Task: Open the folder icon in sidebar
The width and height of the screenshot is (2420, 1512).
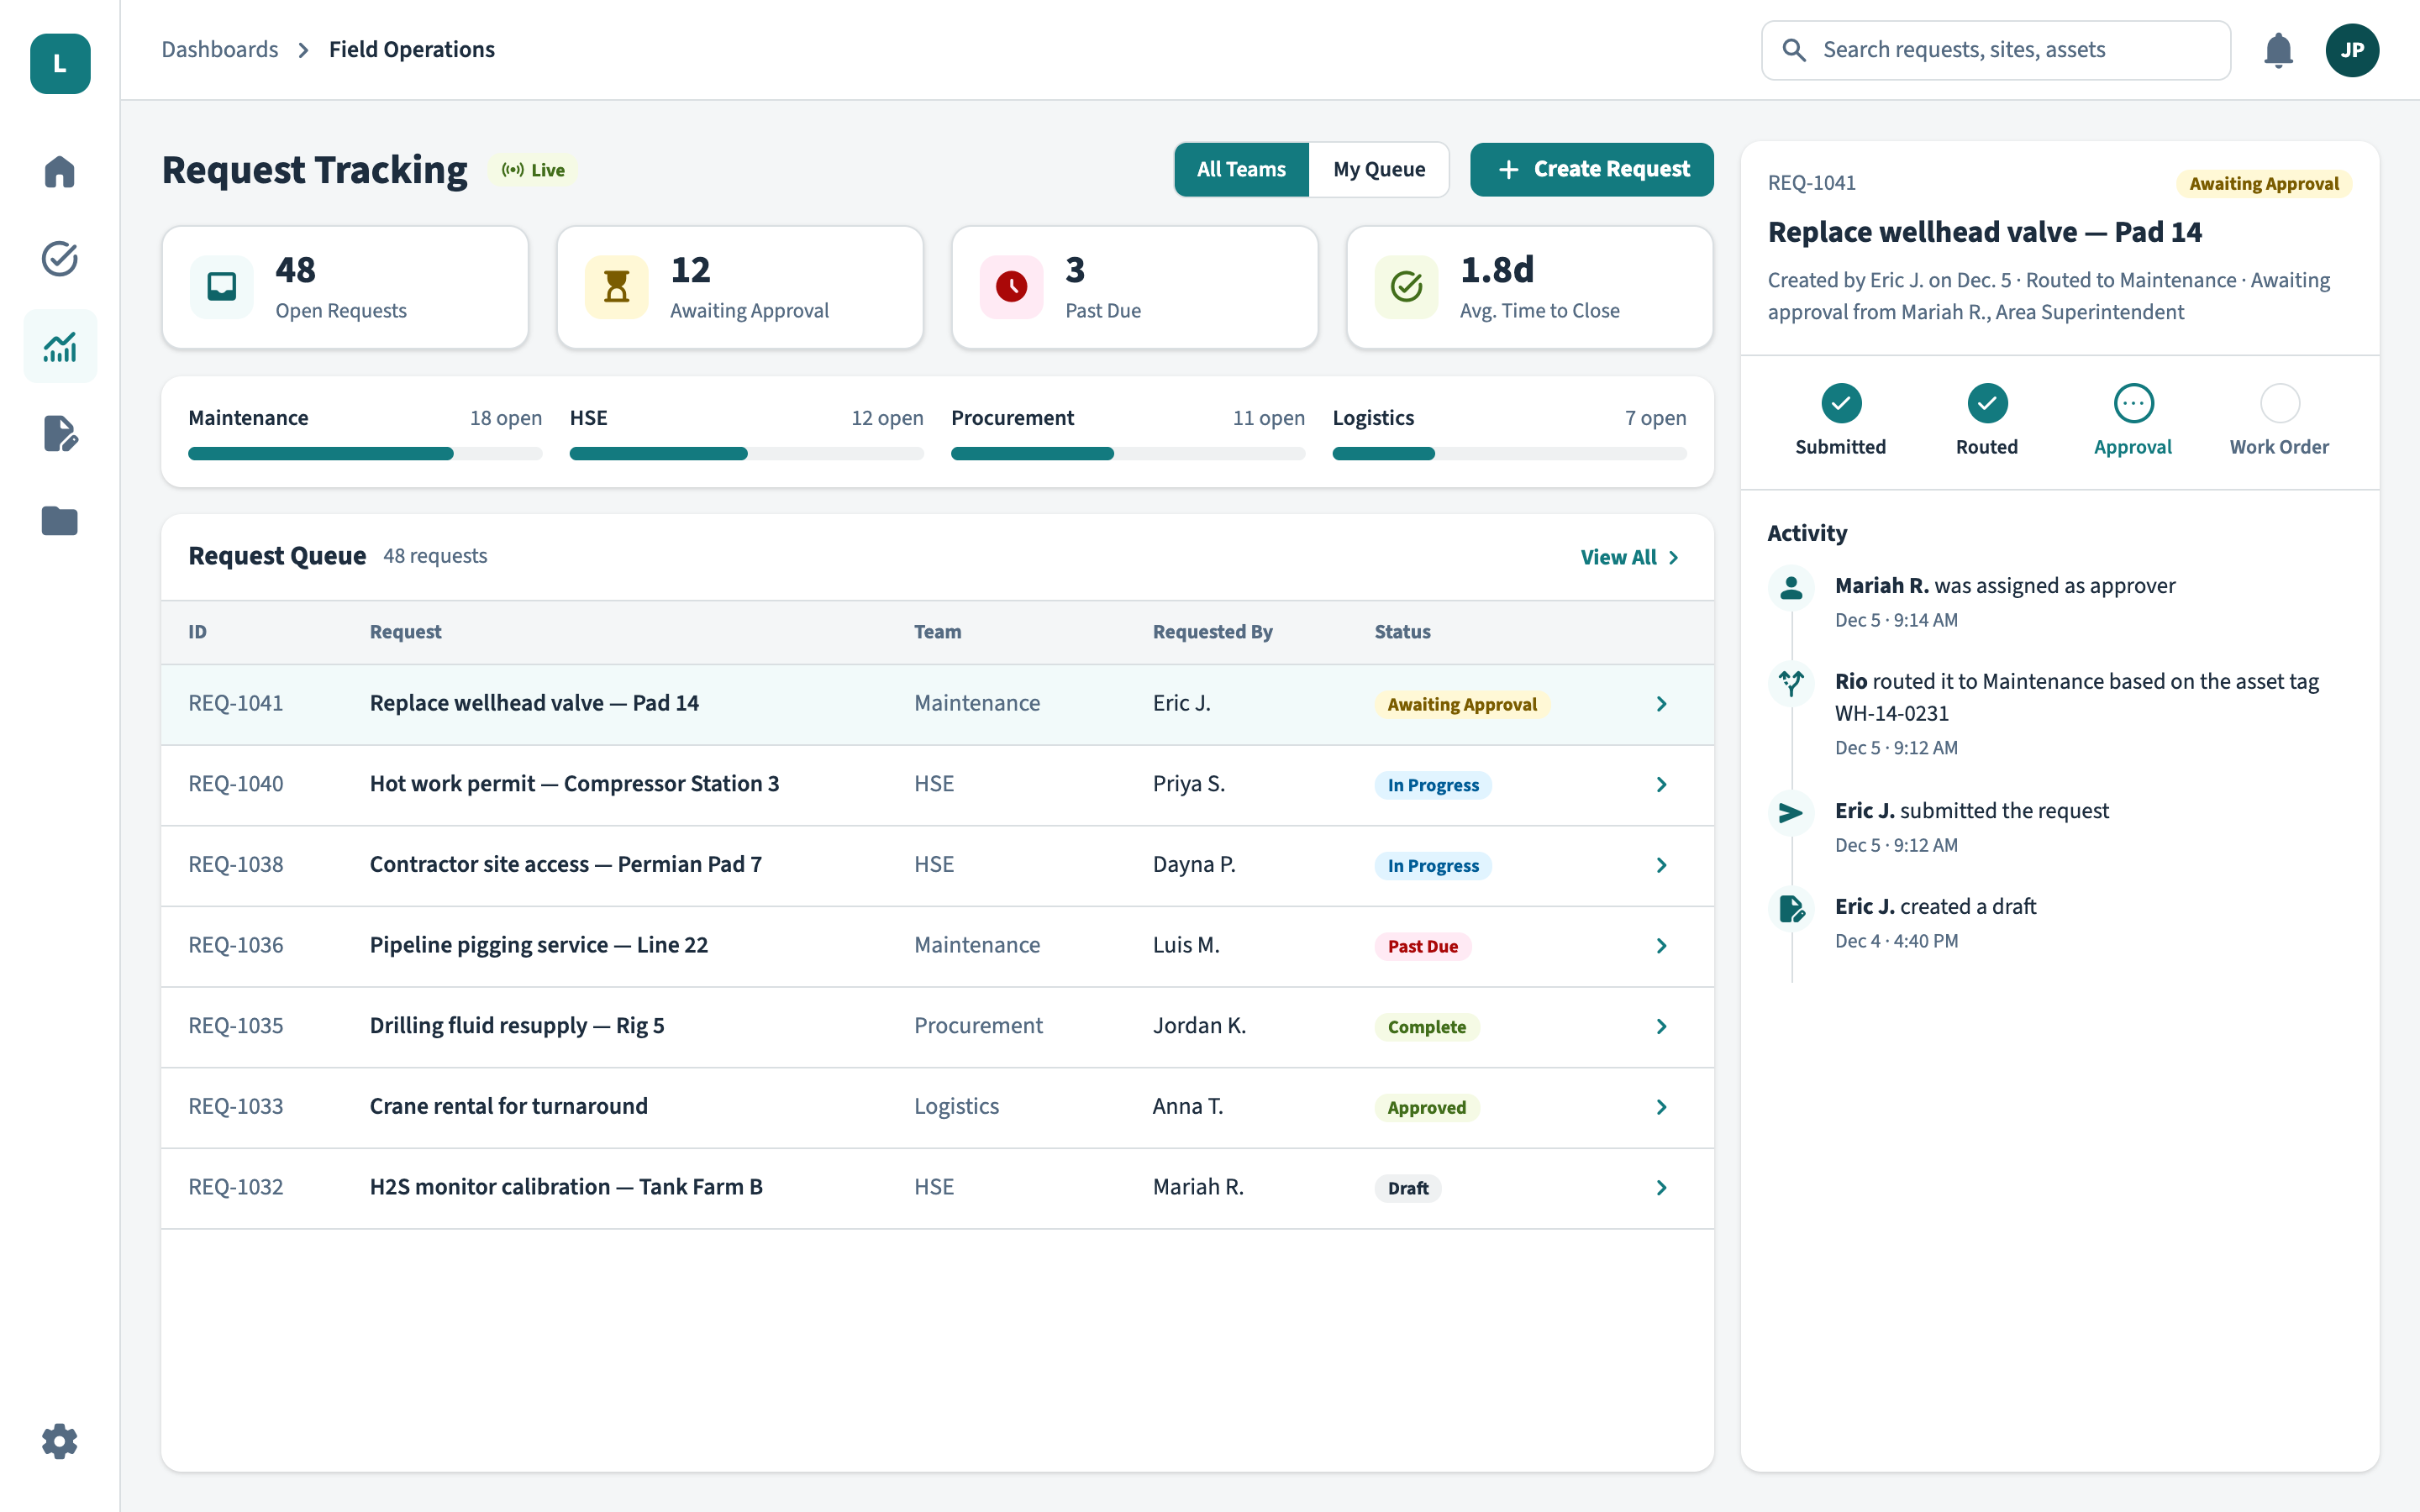Action: pyautogui.click(x=60, y=521)
